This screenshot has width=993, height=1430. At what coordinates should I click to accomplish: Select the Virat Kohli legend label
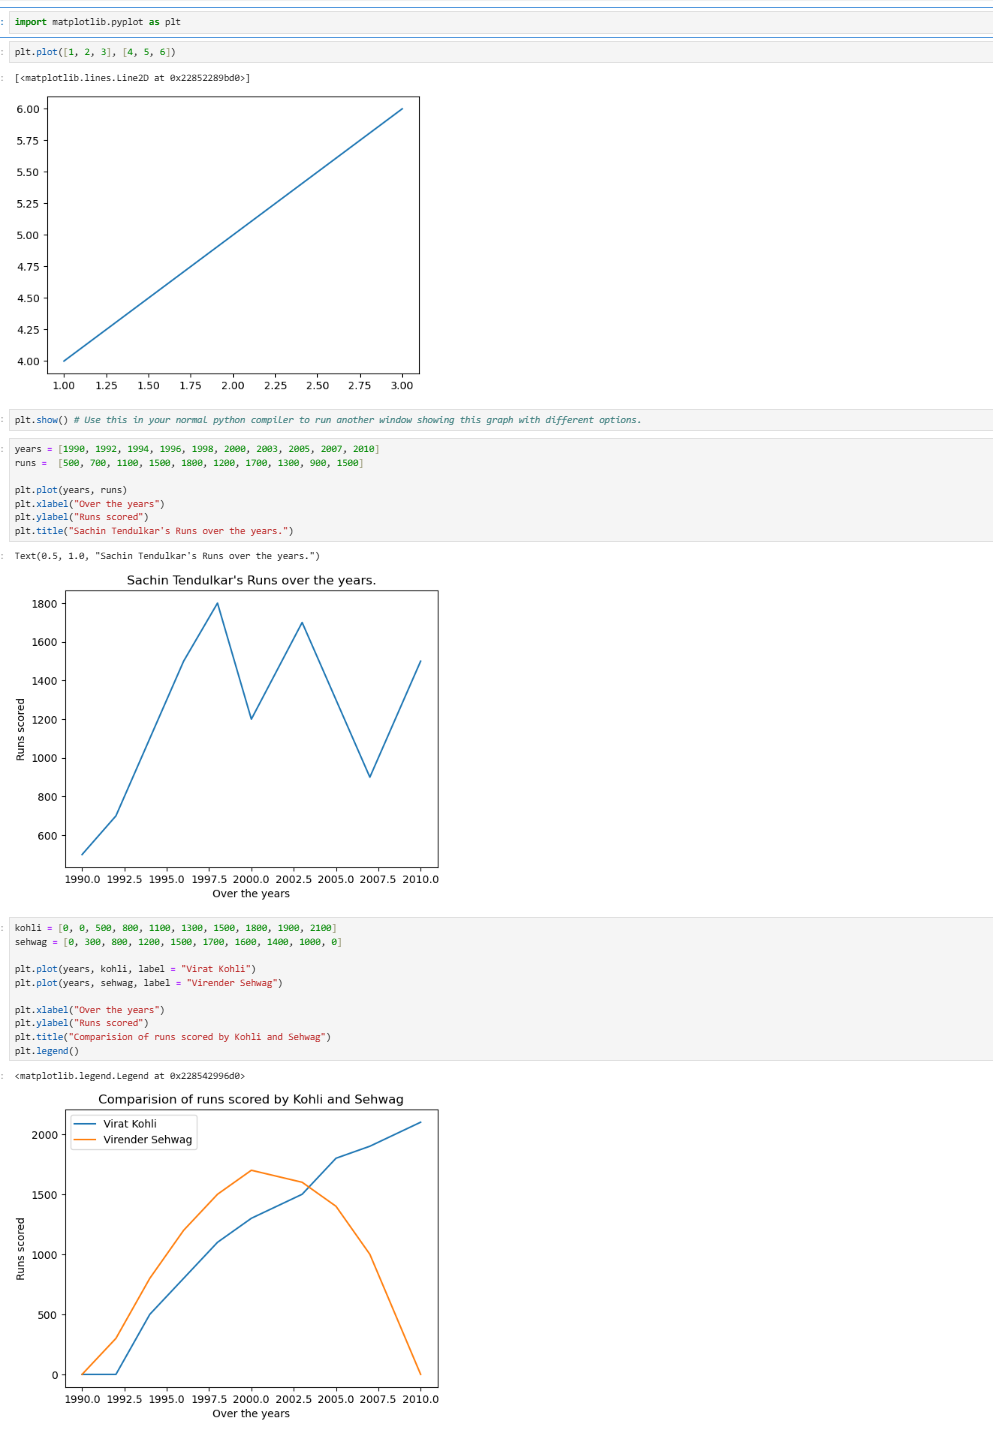click(x=130, y=1124)
